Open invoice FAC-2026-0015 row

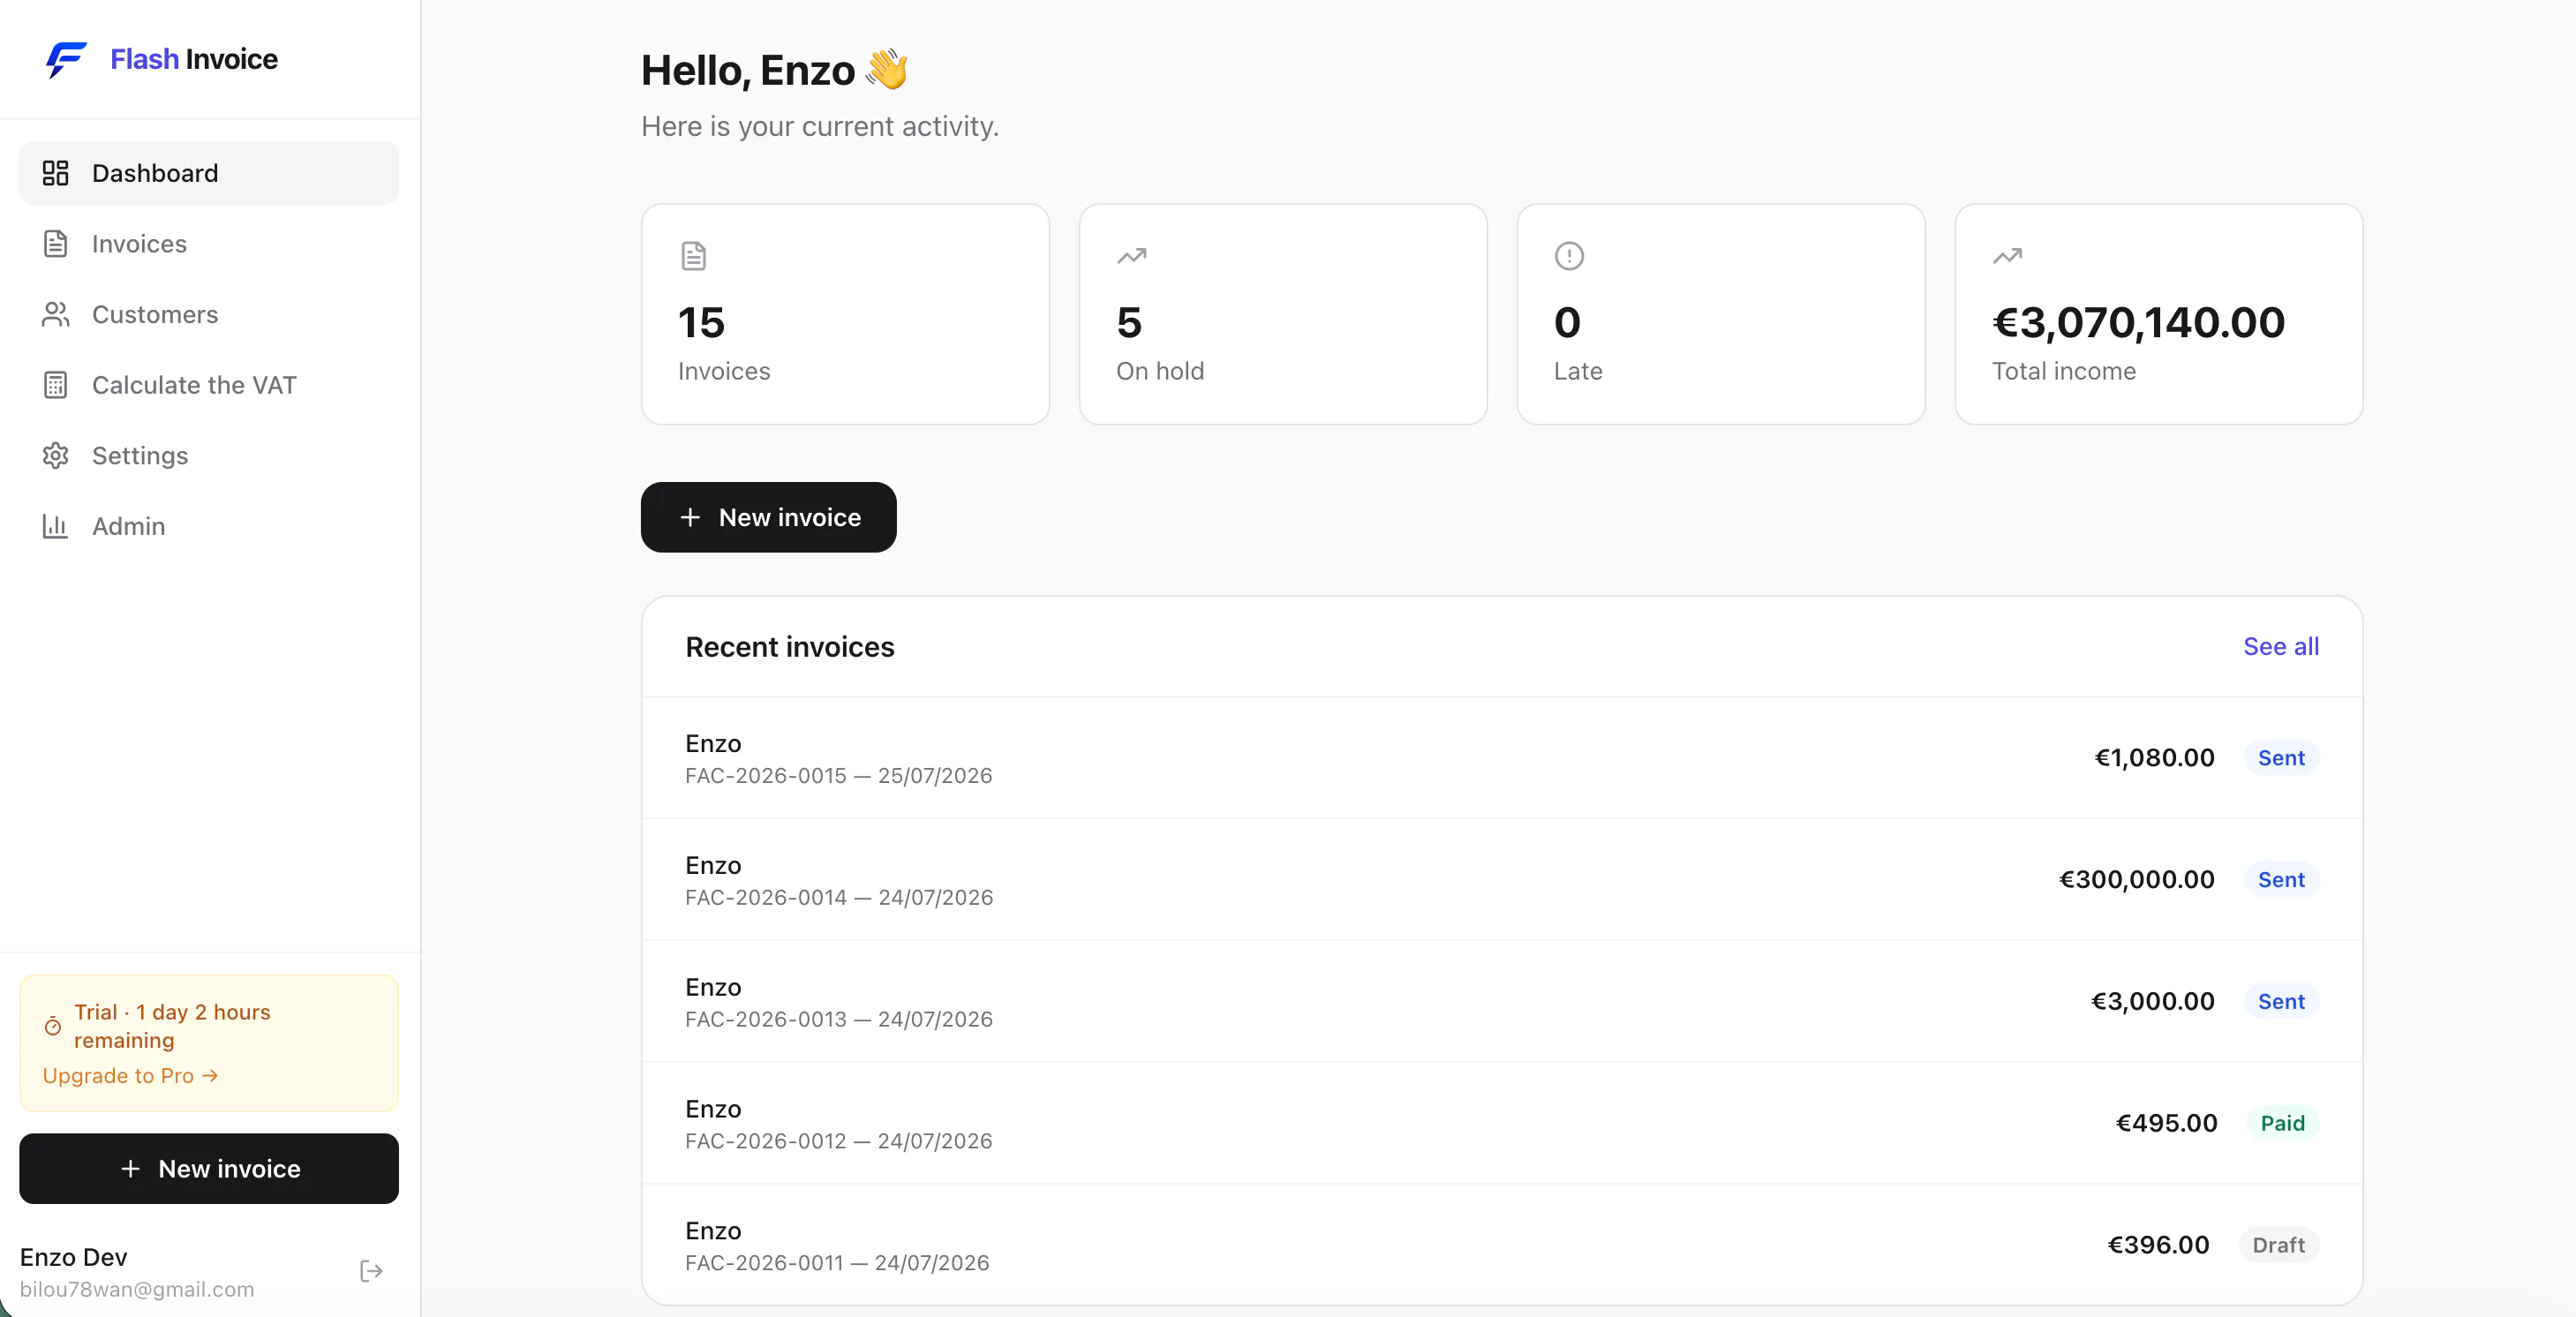coord(1502,758)
